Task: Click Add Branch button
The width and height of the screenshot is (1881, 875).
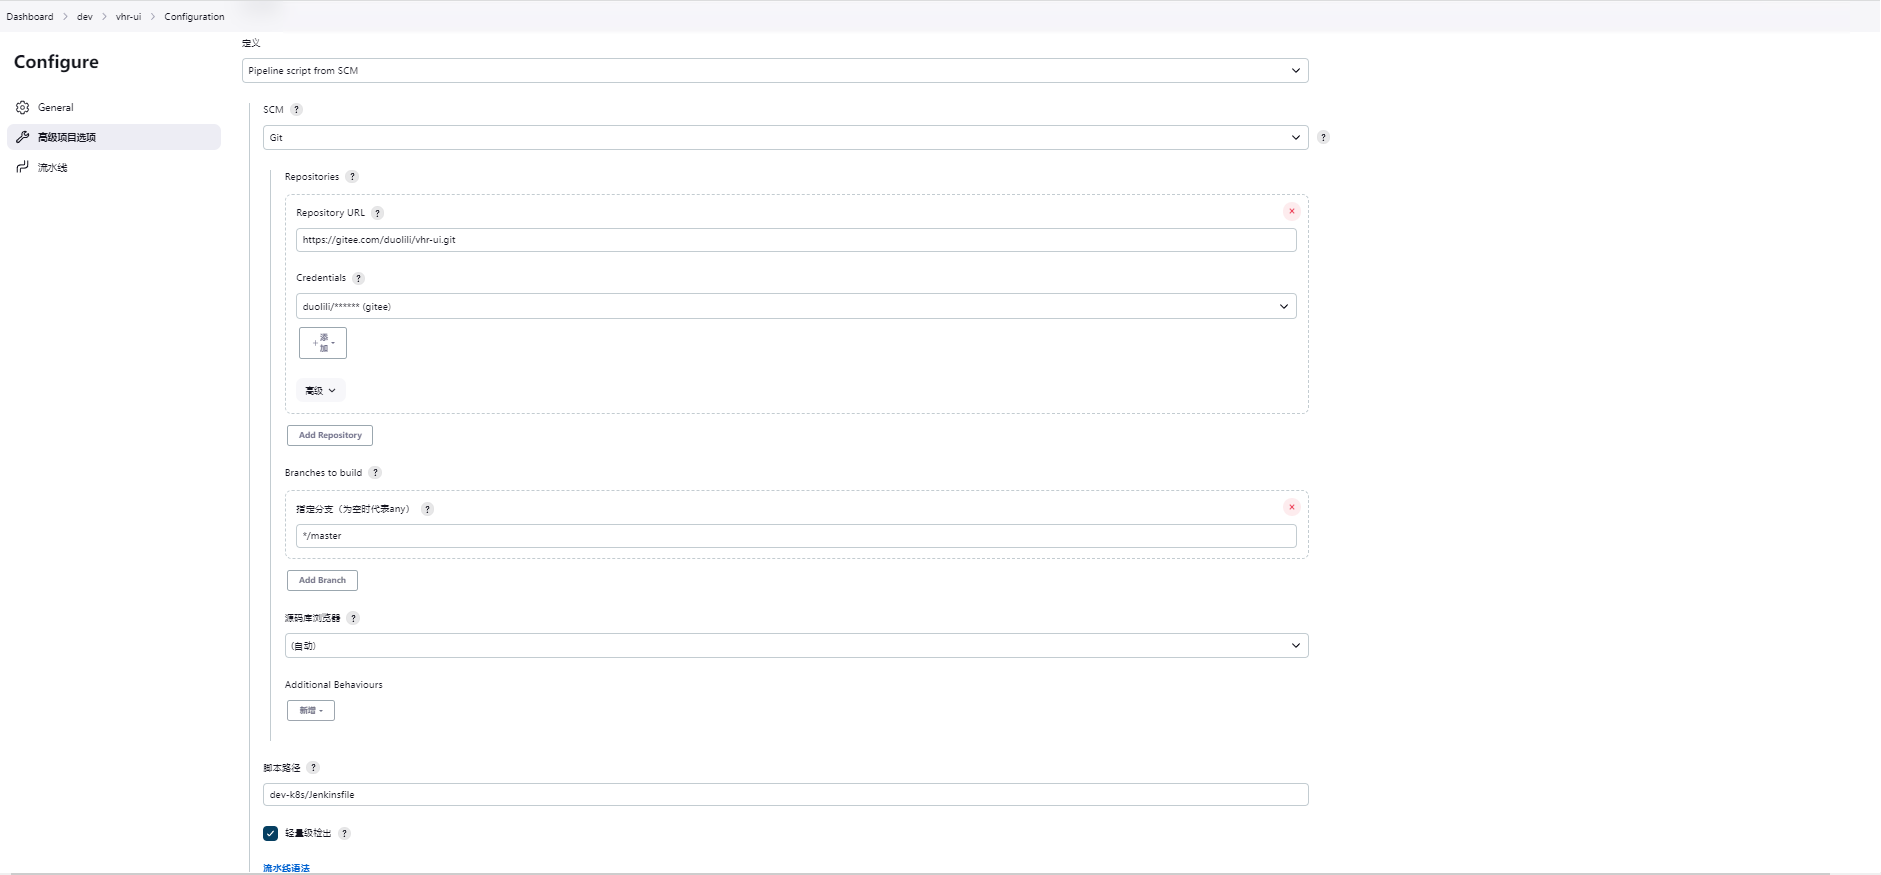Action: (322, 580)
